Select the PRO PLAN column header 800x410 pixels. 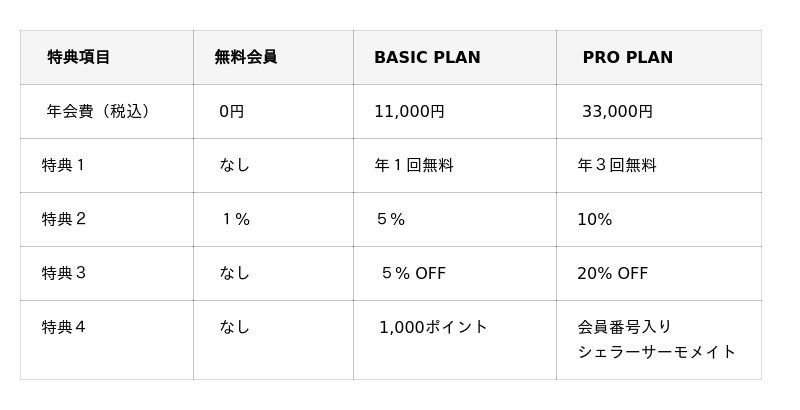pos(627,57)
